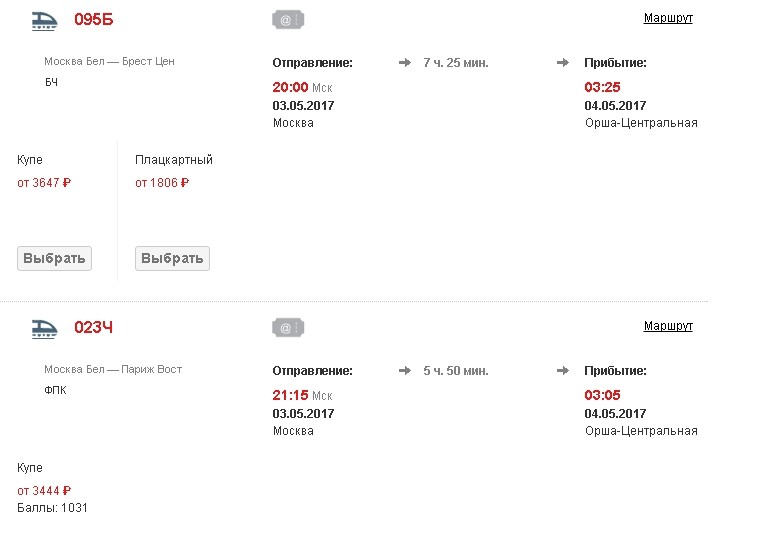Click train number 095Б
The height and width of the screenshot is (535, 782).
(94, 19)
